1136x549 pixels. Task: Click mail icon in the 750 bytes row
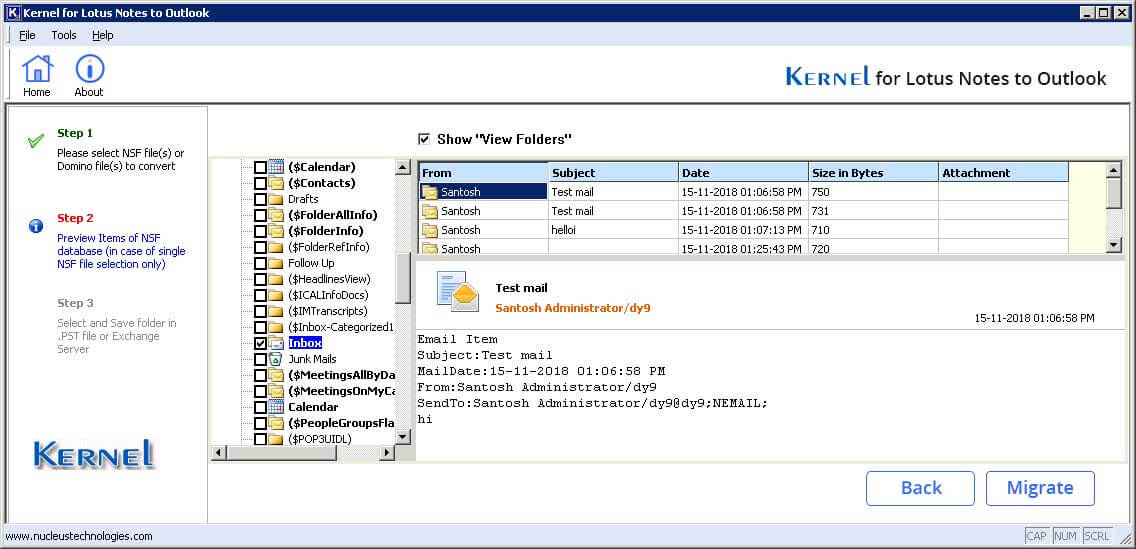(x=430, y=192)
